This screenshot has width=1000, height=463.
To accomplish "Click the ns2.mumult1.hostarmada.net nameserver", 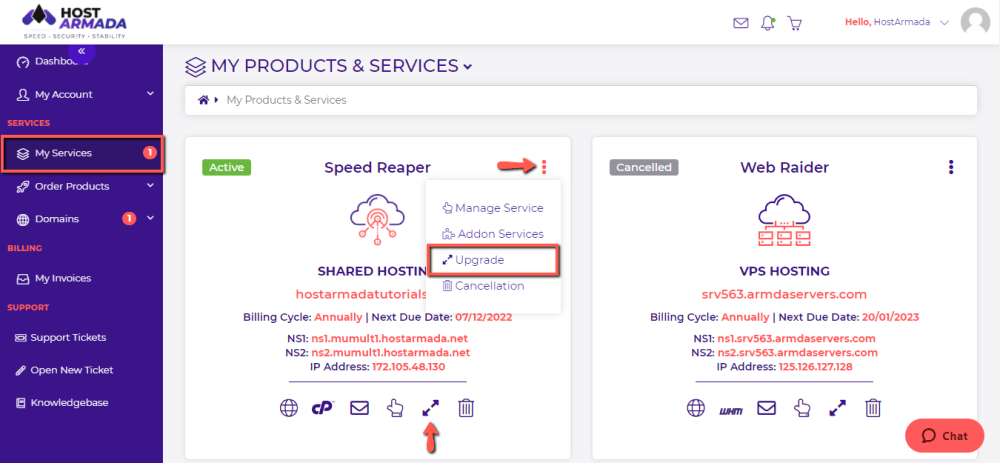I will pyautogui.click(x=390, y=352).
